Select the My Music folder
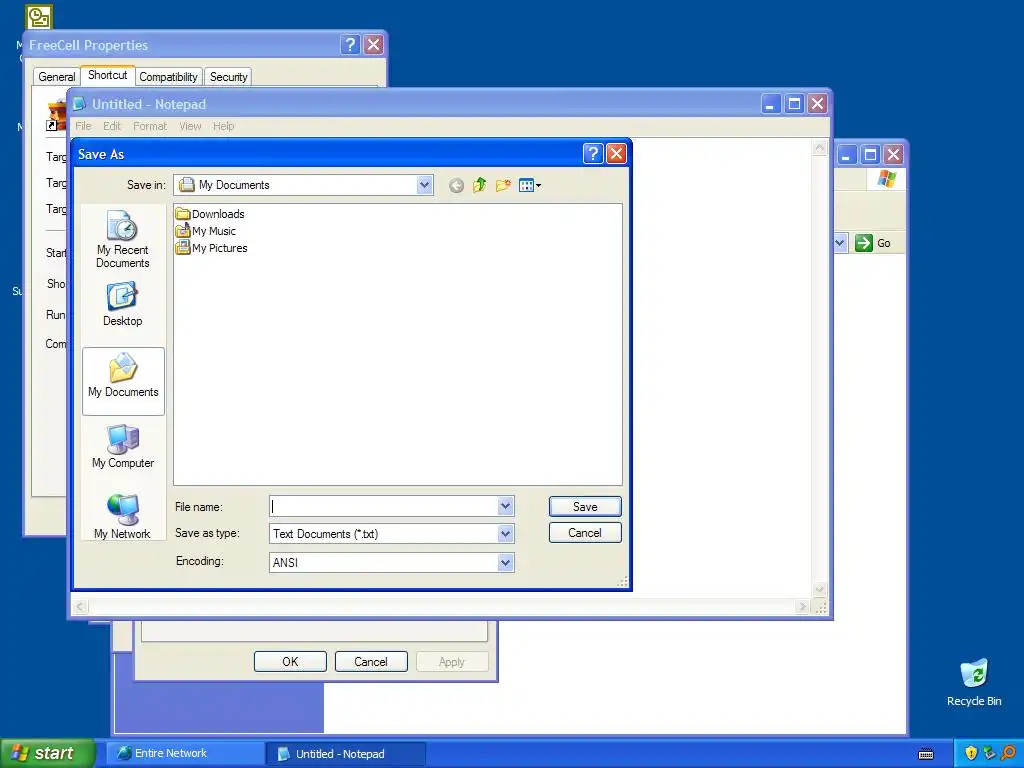Image resolution: width=1024 pixels, height=768 pixels. [206, 231]
